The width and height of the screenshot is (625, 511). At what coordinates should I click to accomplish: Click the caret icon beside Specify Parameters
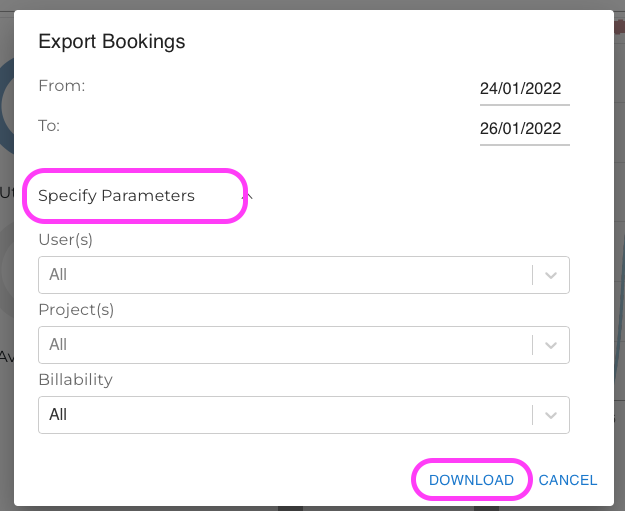tap(248, 196)
